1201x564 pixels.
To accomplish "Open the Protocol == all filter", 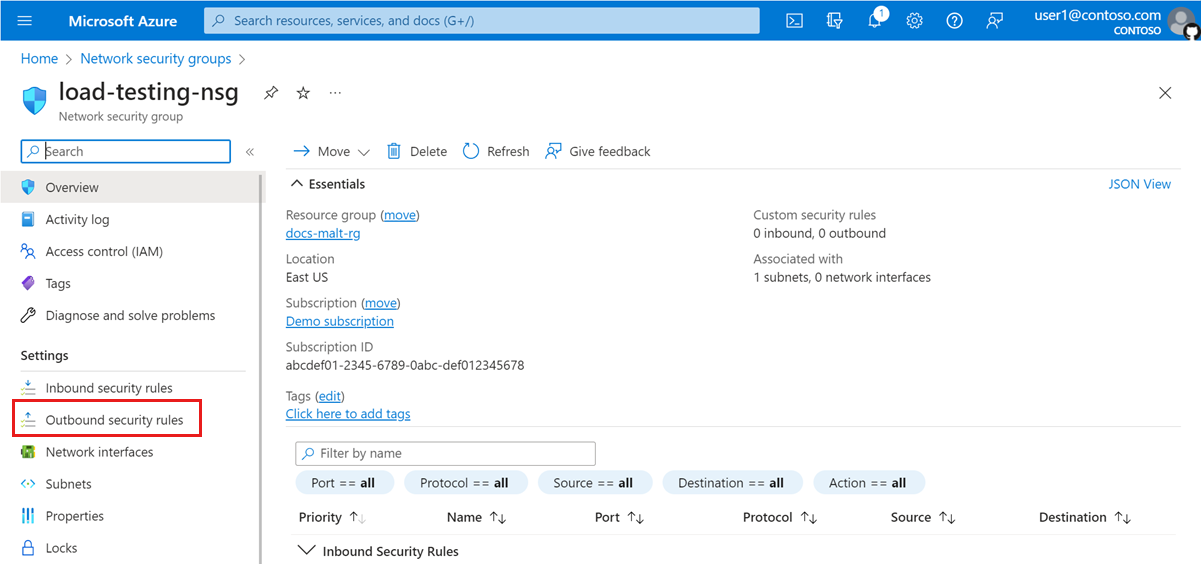I will point(464,483).
